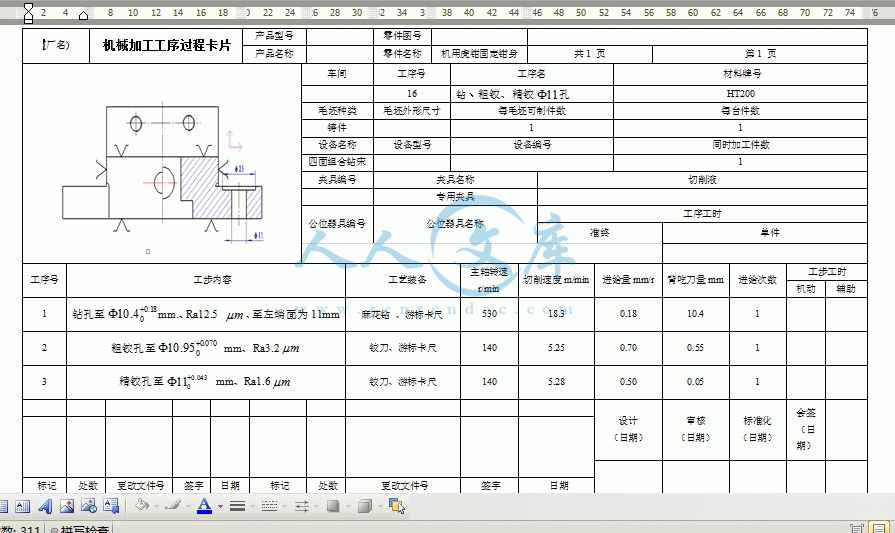Click the 工序工时 header cell

pyautogui.click(x=702, y=214)
